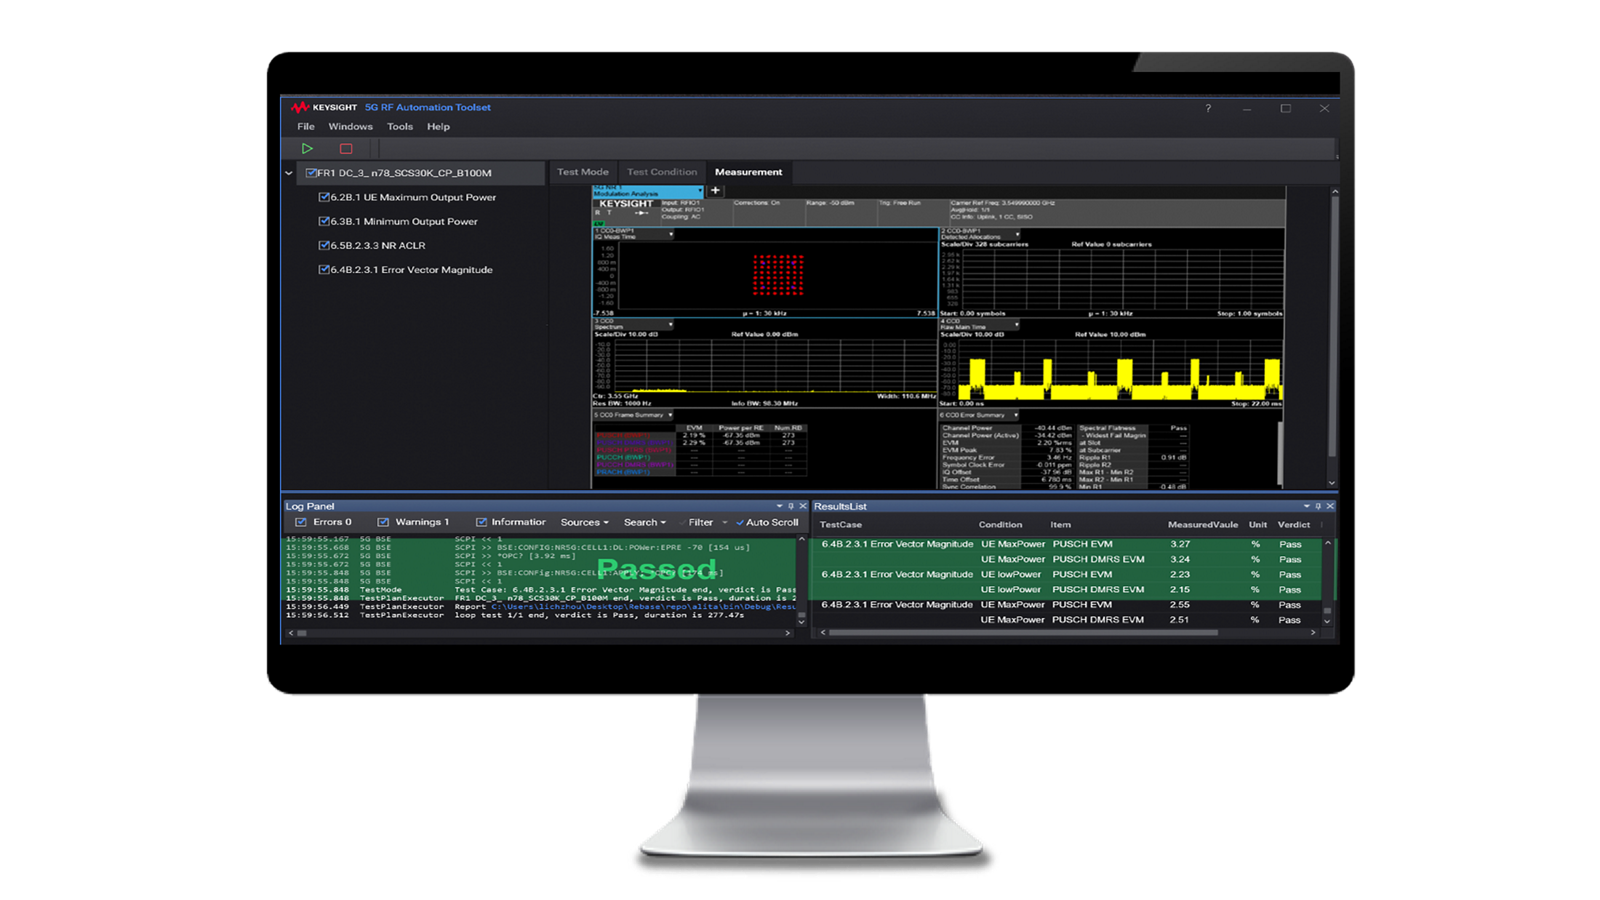Open the Help menu
Image resolution: width=1600 pixels, height=900 pixels.
click(x=438, y=127)
